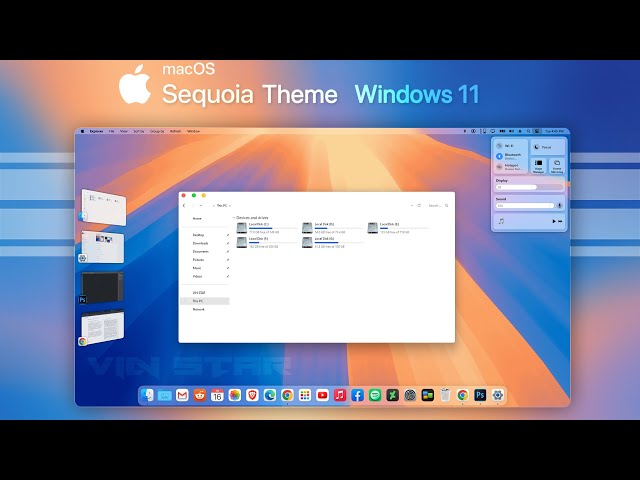
Task: Toggle Hotspot in Control Center
Action: (499, 167)
